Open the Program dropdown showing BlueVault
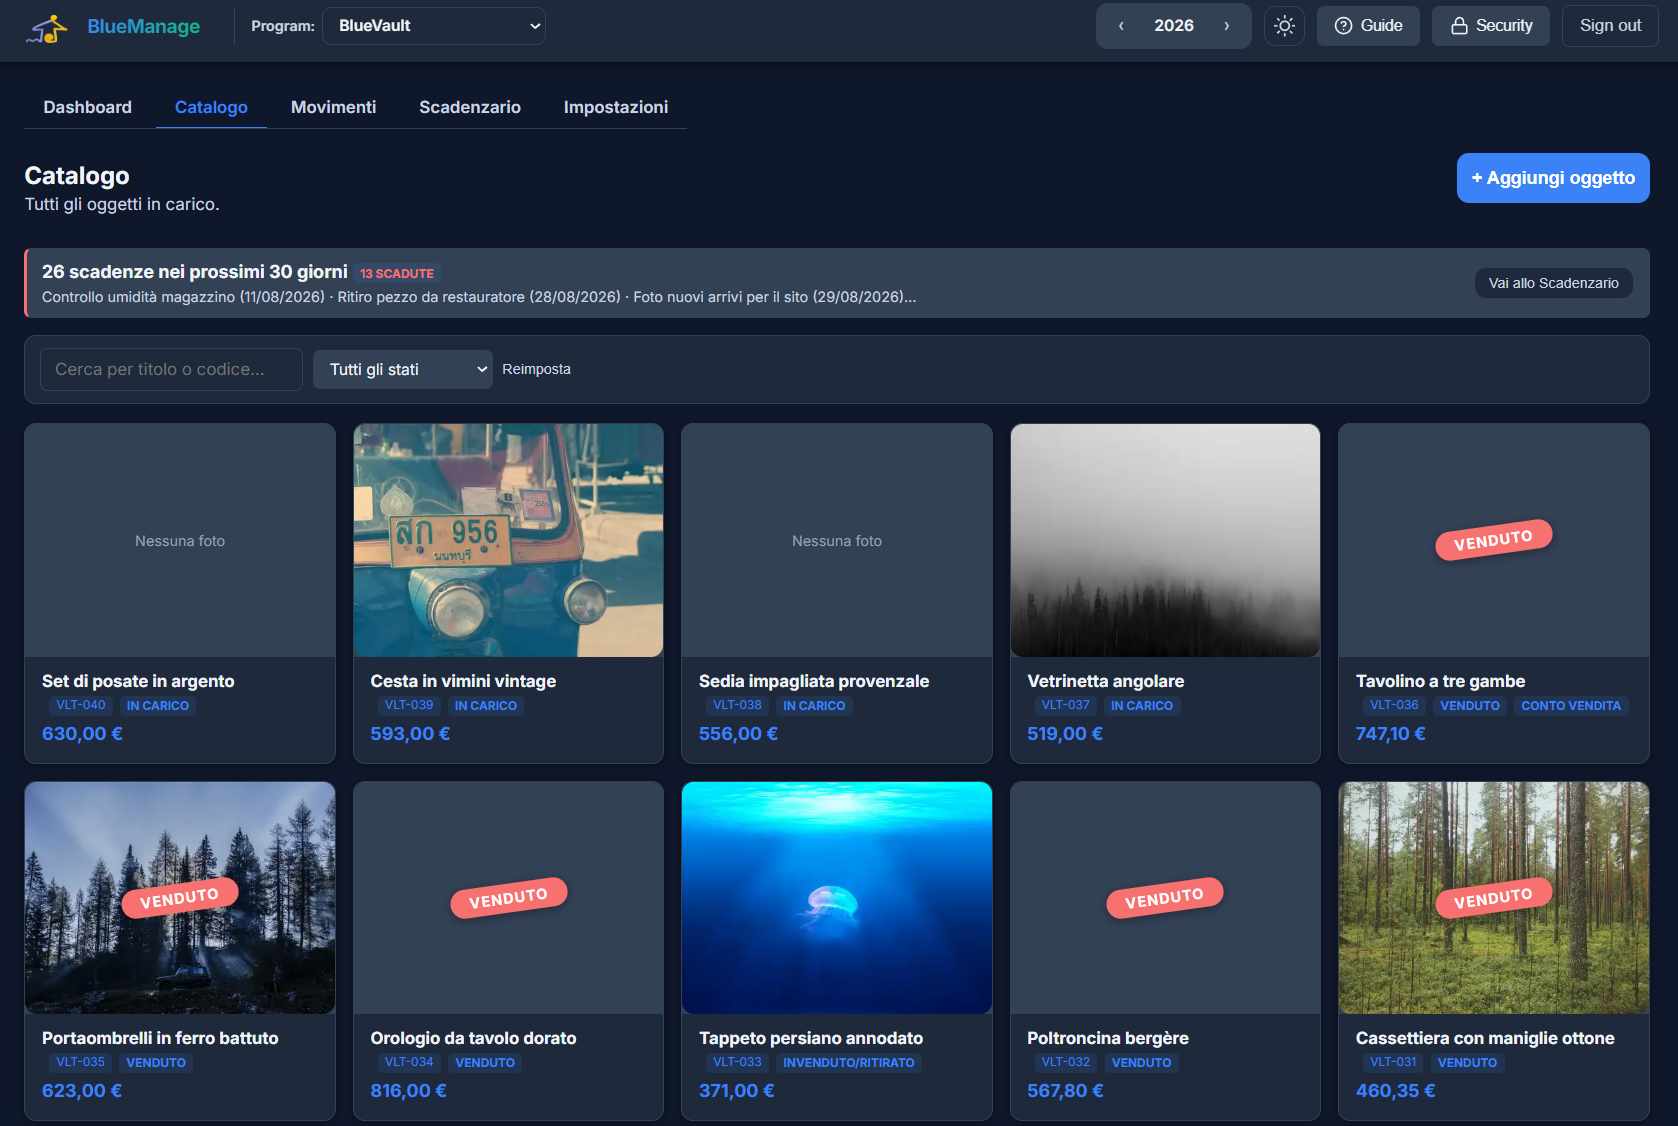 coord(434,26)
